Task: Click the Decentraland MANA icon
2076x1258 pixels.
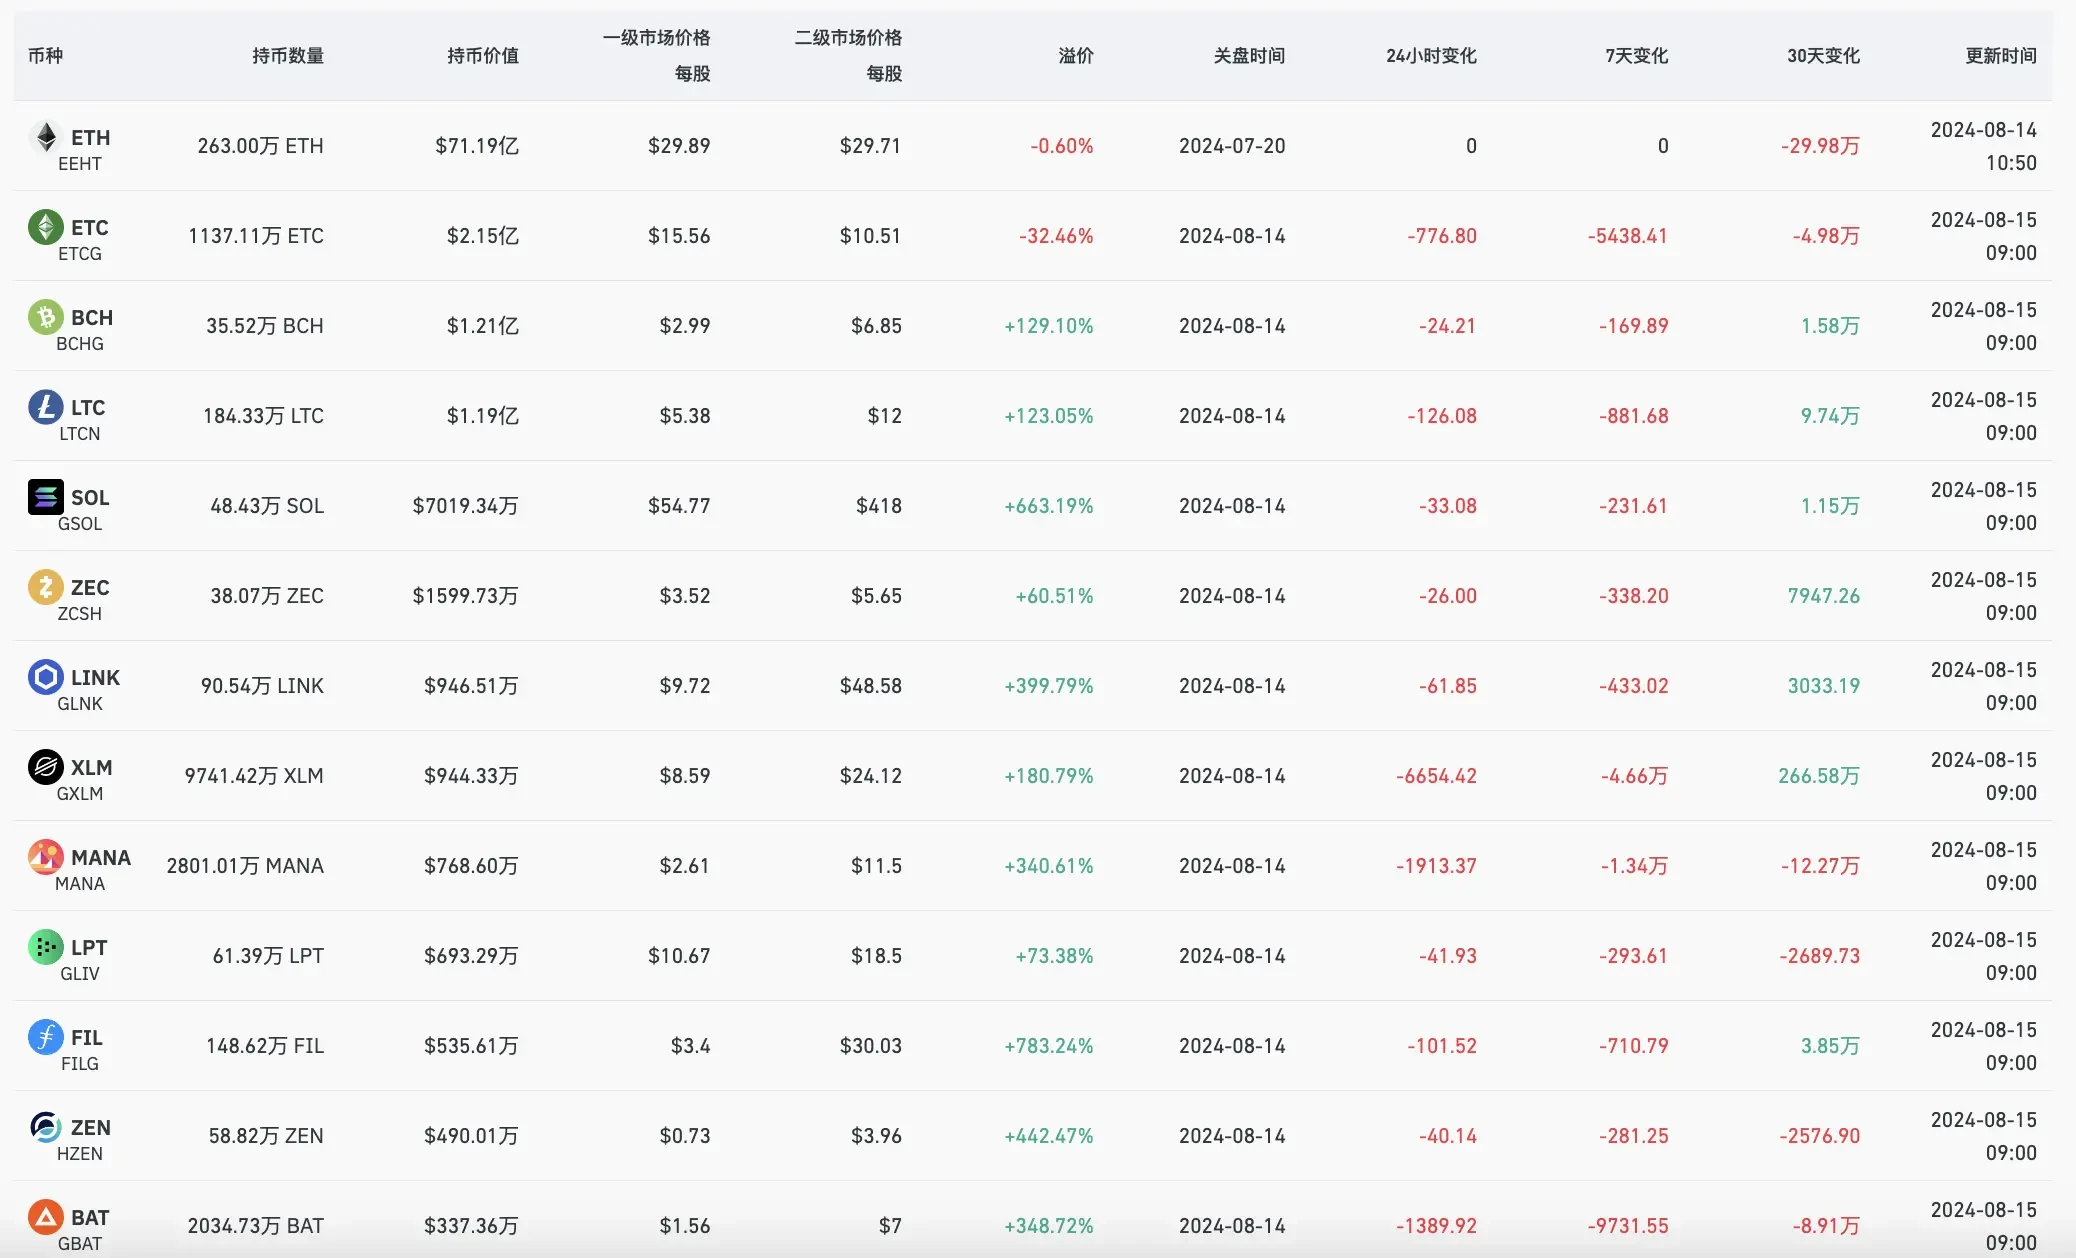Action: pos(45,857)
